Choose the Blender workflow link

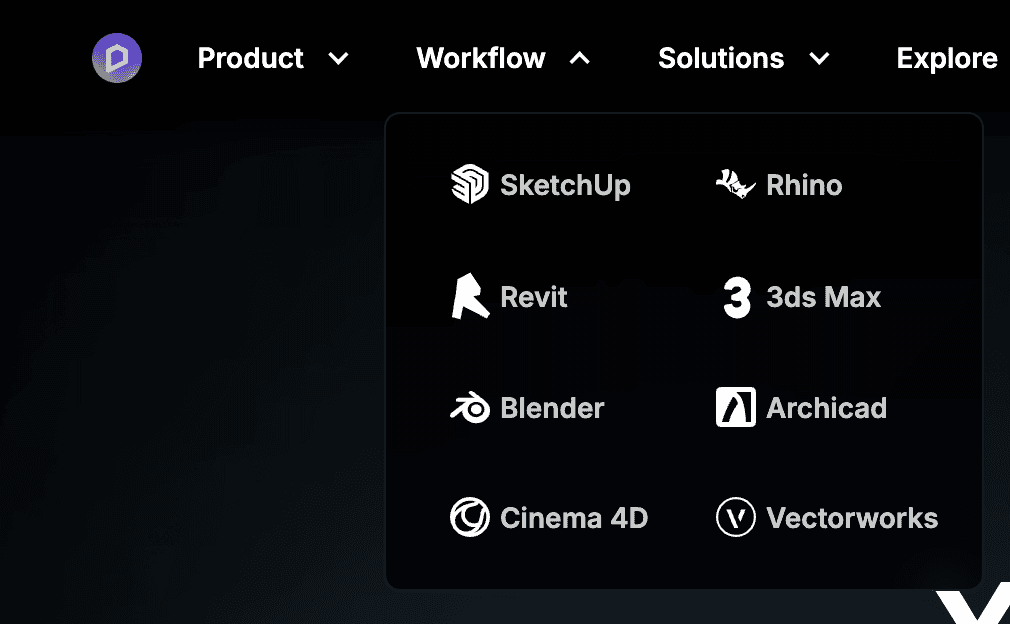point(527,408)
